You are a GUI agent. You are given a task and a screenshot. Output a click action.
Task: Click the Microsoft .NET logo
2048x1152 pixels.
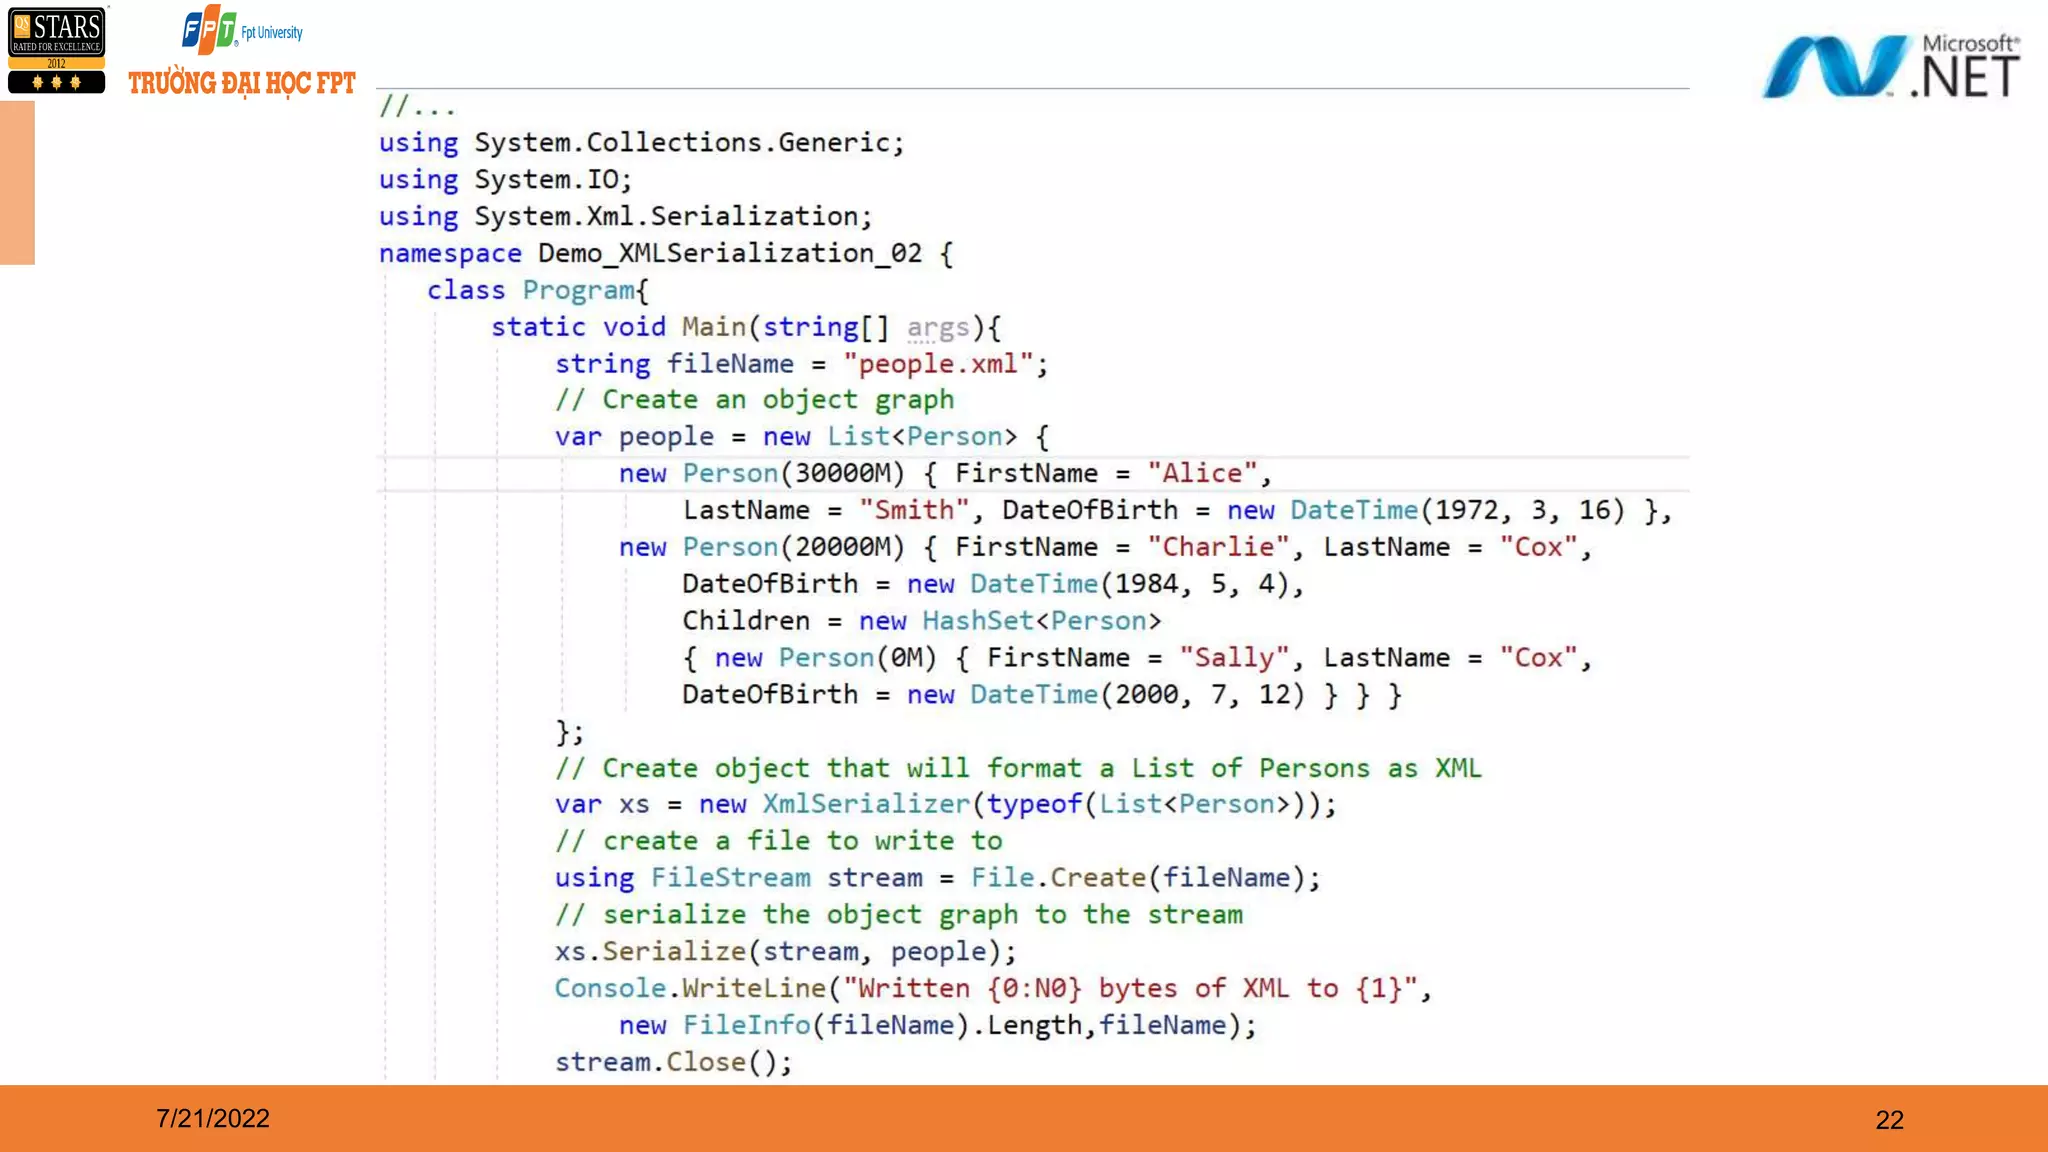pyautogui.click(x=1890, y=66)
